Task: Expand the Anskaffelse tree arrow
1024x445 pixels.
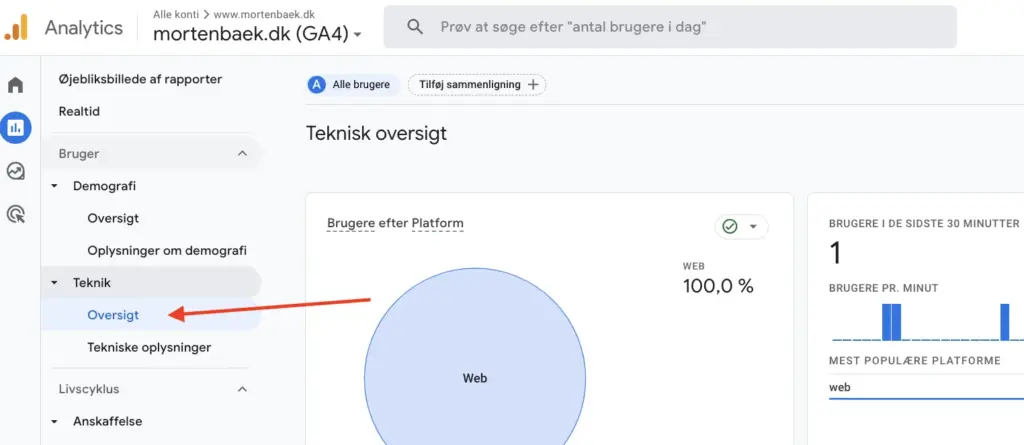Action: click(55, 421)
